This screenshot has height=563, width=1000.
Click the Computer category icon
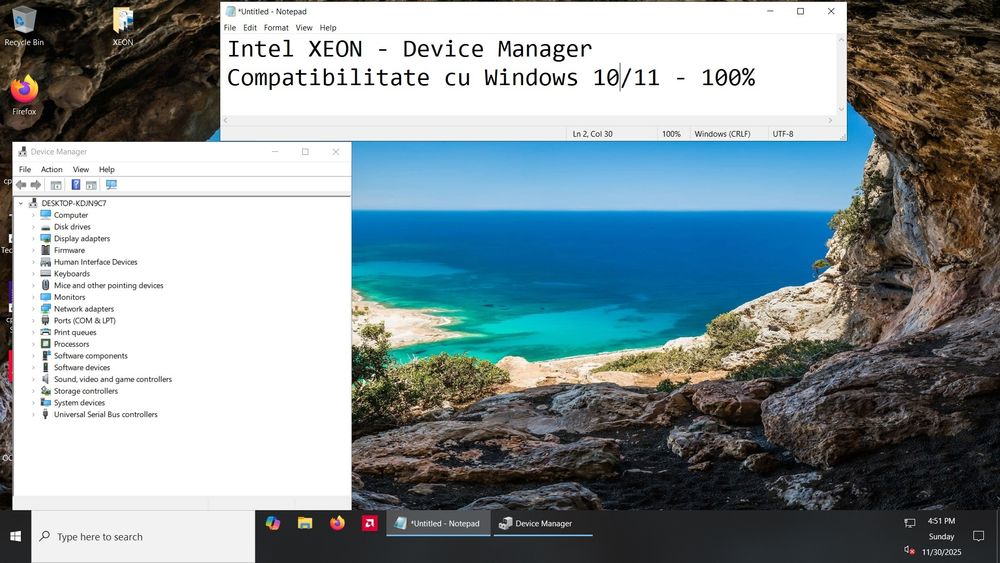coord(45,215)
